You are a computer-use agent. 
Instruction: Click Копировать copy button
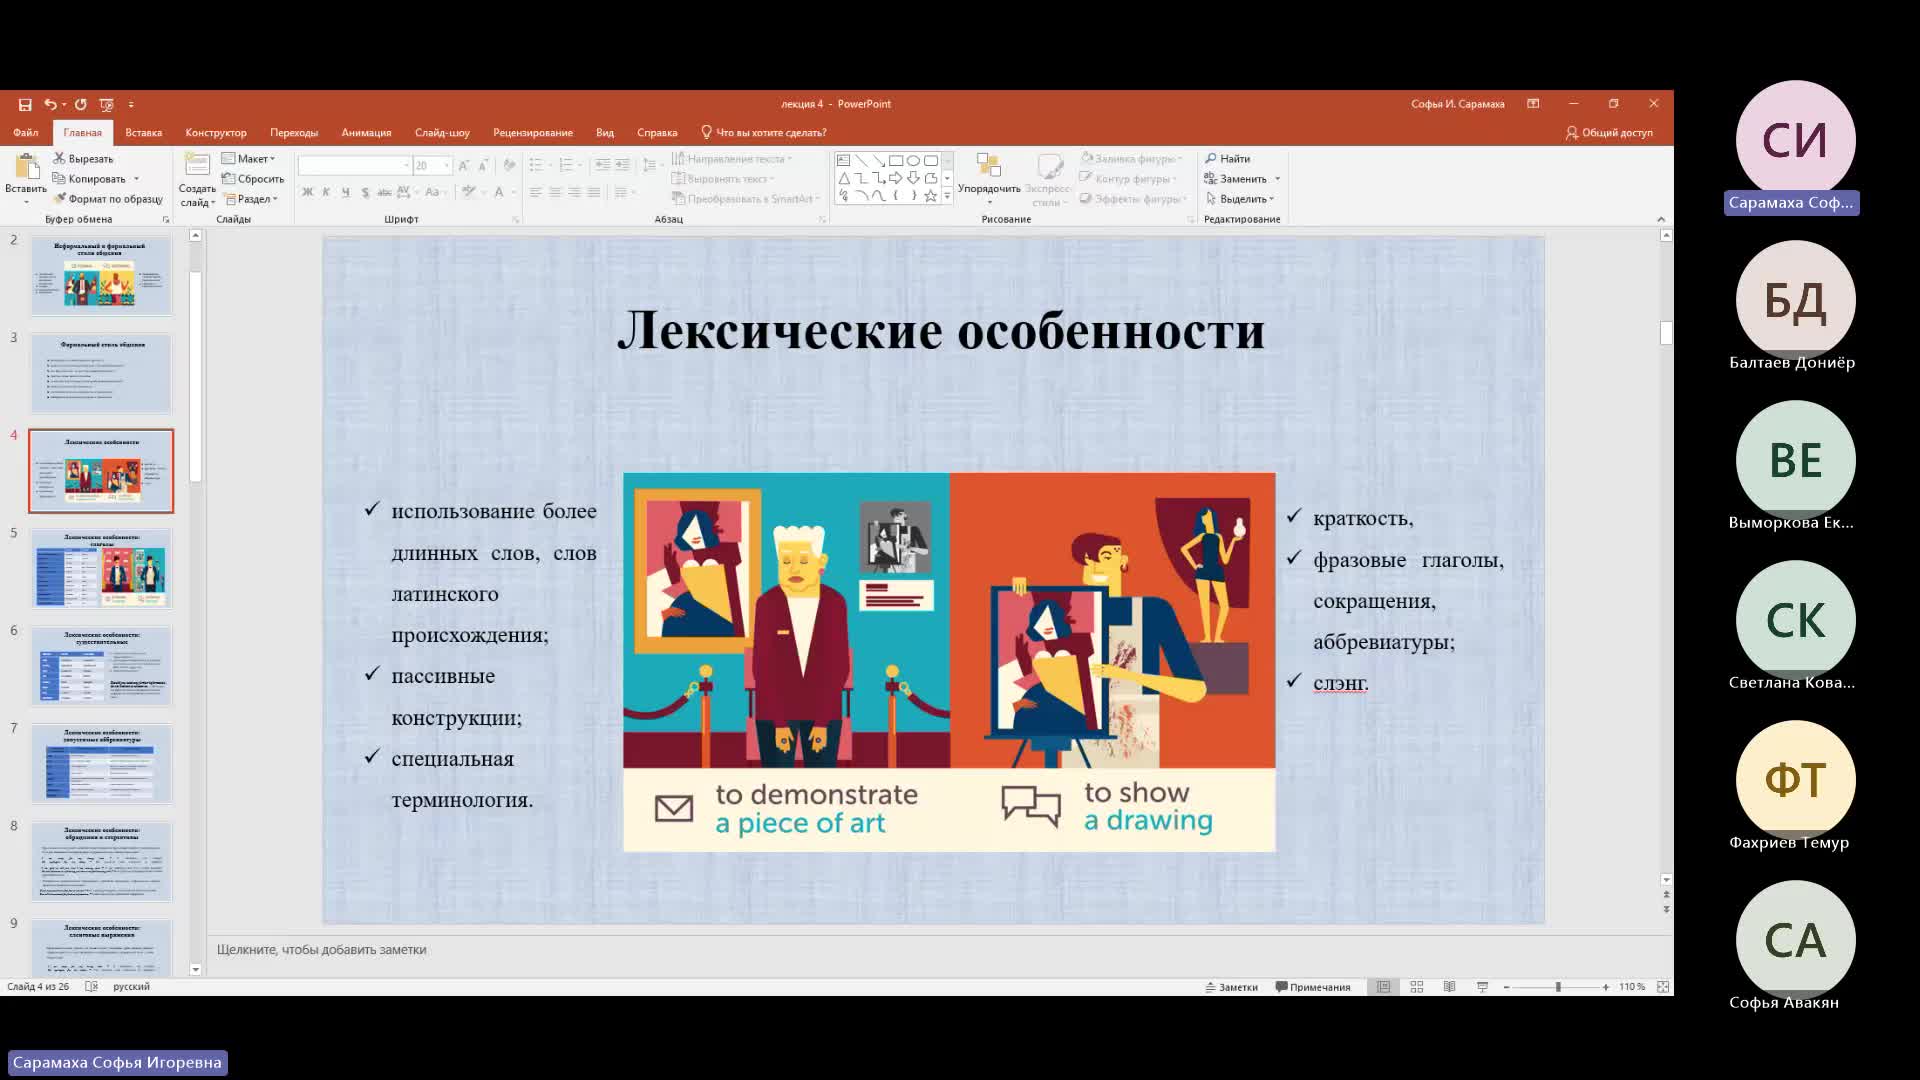click(x=90, y=179)
